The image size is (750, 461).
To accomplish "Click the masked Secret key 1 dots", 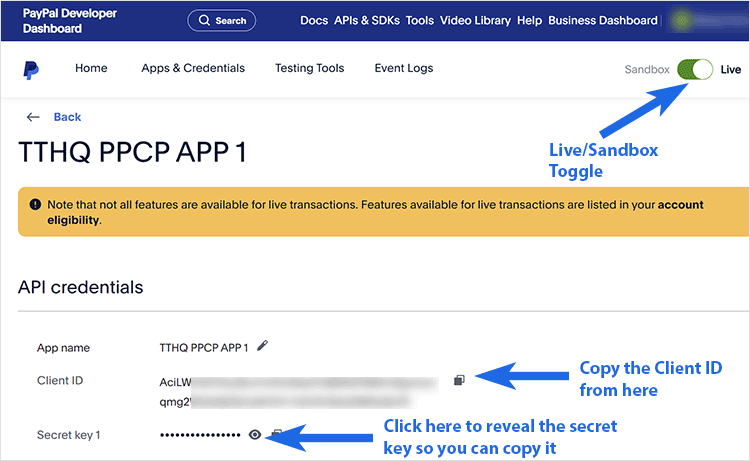I will (x=200, y=435).
